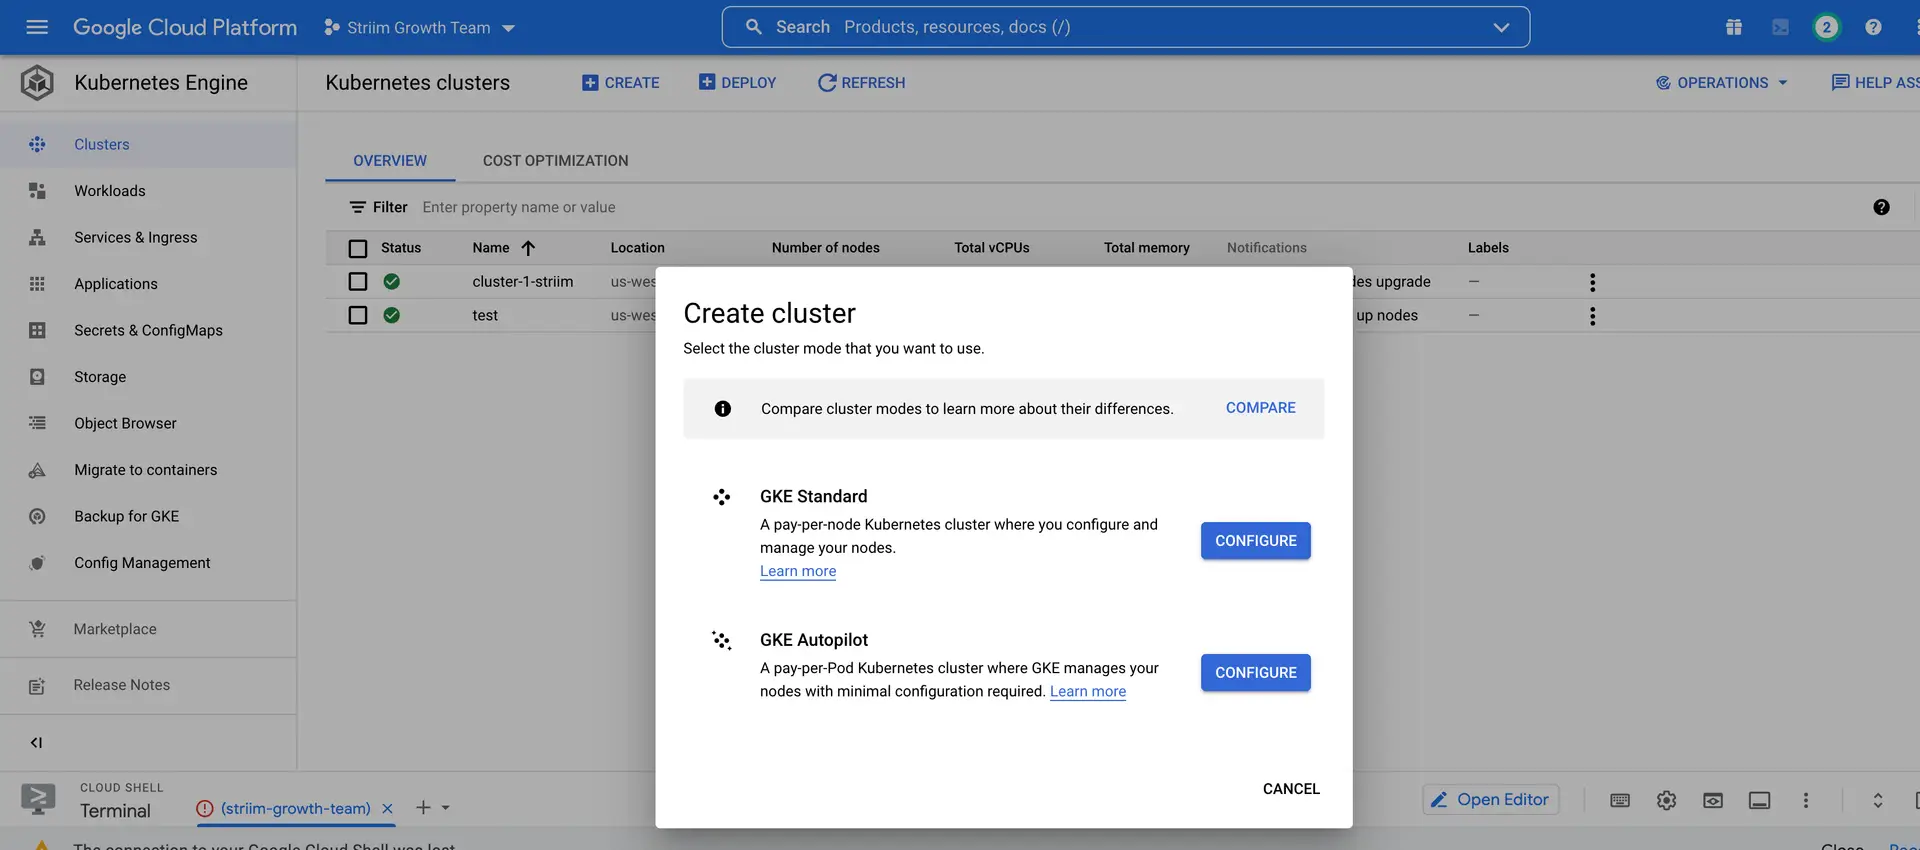Switch to the Cost Optimization tab

(x=555, y=161)
